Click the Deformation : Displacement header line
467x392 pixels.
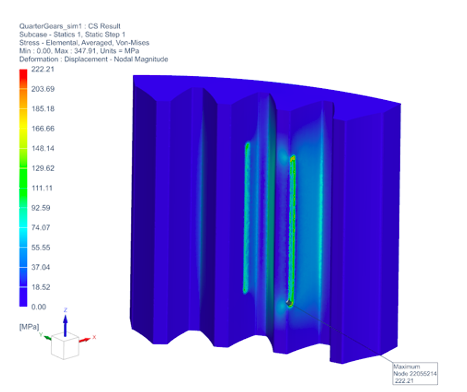coord(93,59)
